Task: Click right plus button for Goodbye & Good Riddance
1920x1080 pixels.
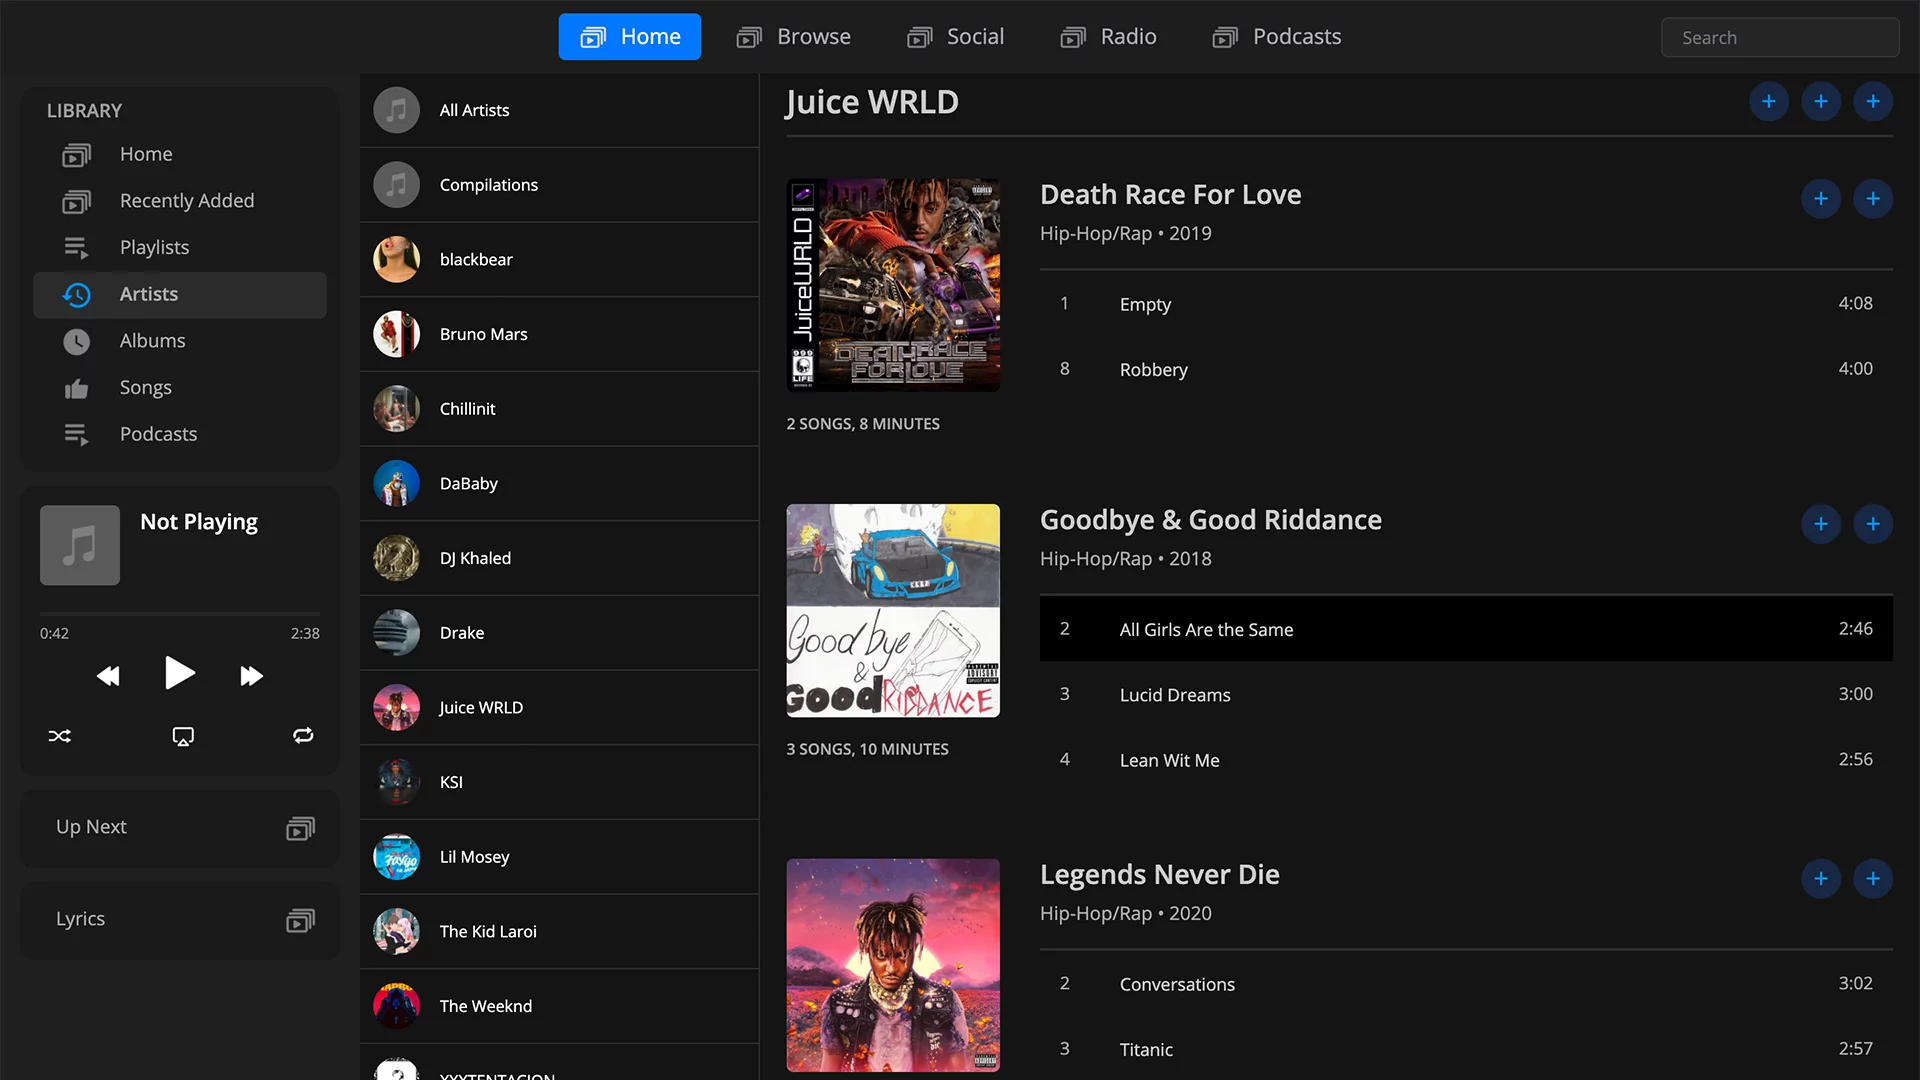Action: [x=1873, y=524]
